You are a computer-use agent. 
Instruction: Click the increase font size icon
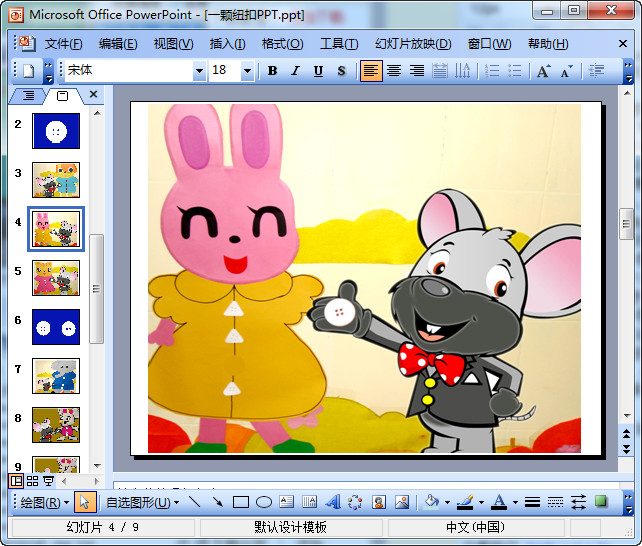click(x=543, y=71)
